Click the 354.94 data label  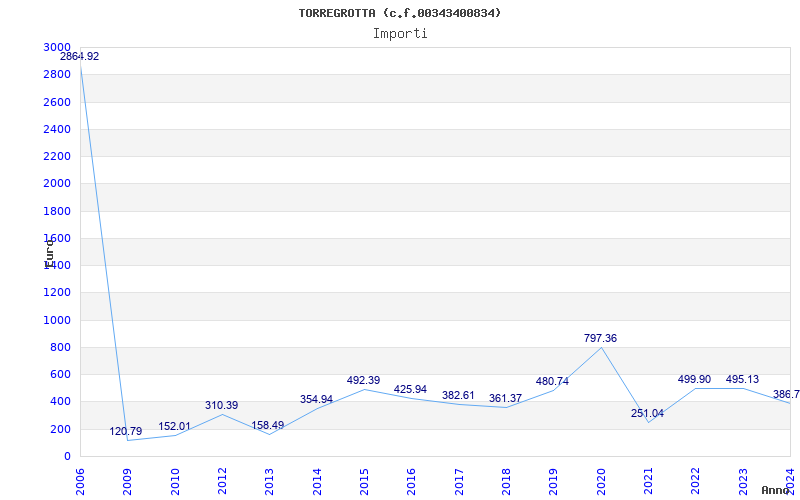[316, 399]
